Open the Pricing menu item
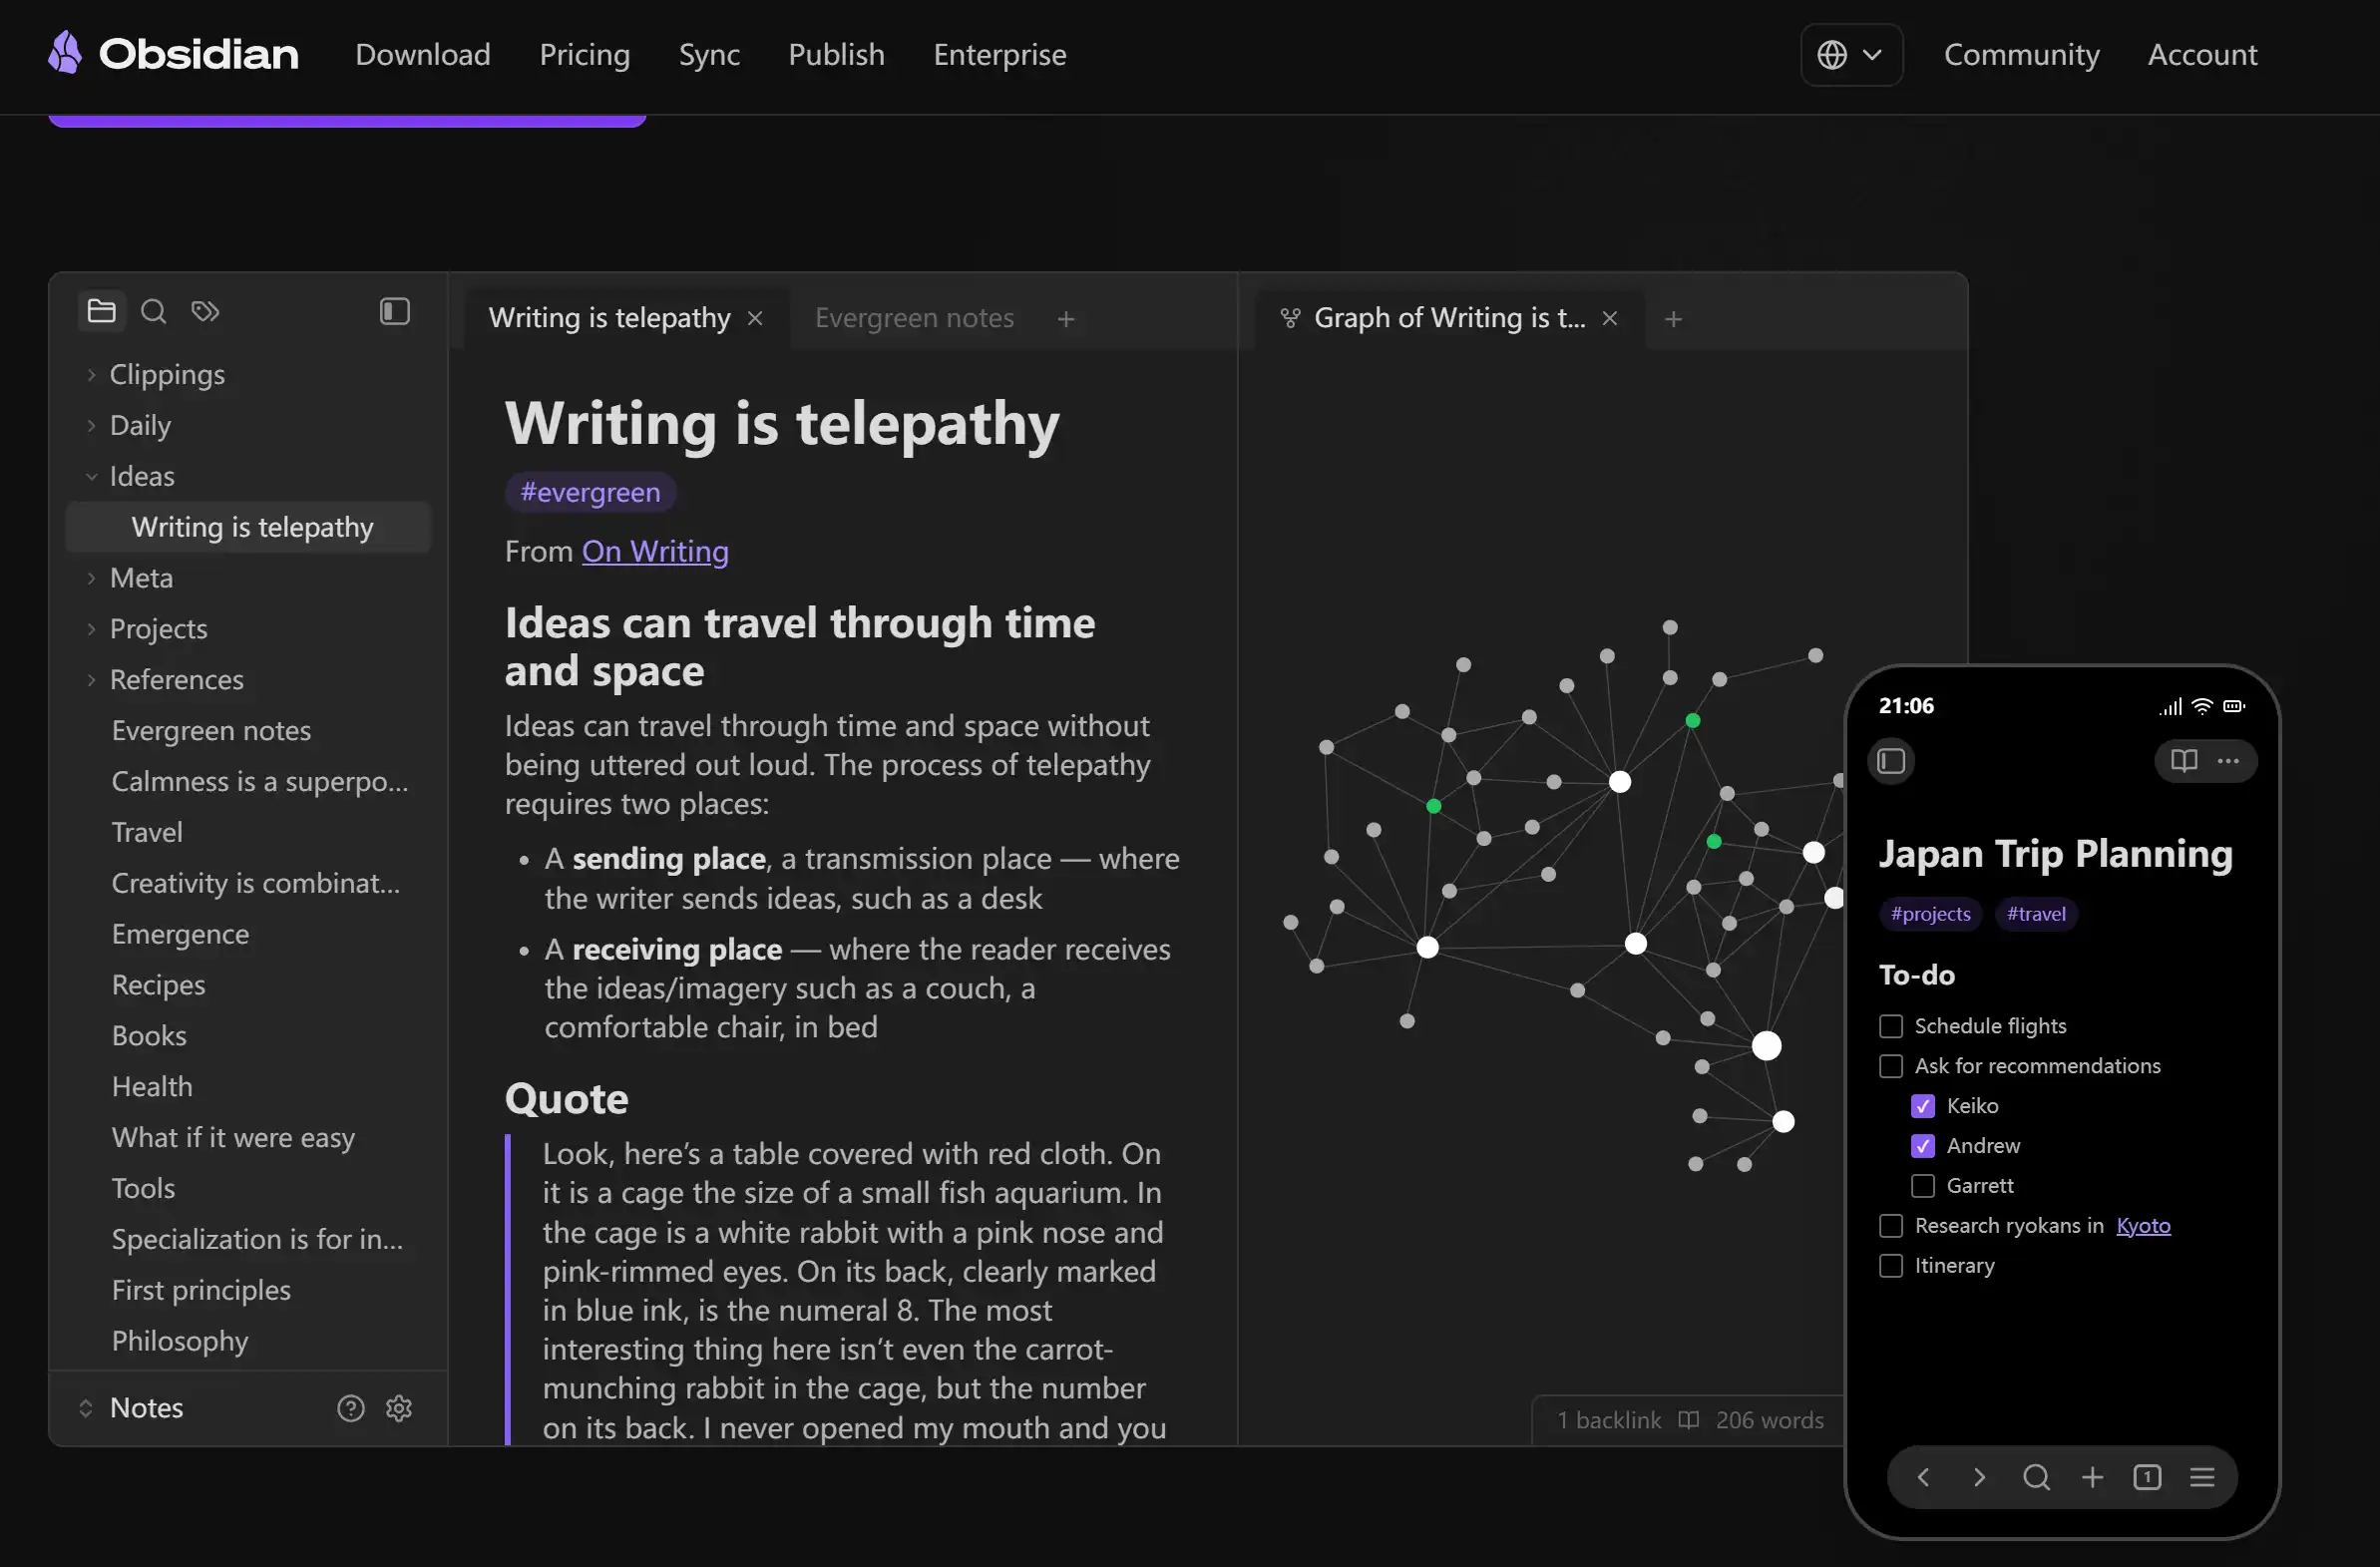Image resolution: width=2380 pixels, height=1567 pixels. [585, 54]
